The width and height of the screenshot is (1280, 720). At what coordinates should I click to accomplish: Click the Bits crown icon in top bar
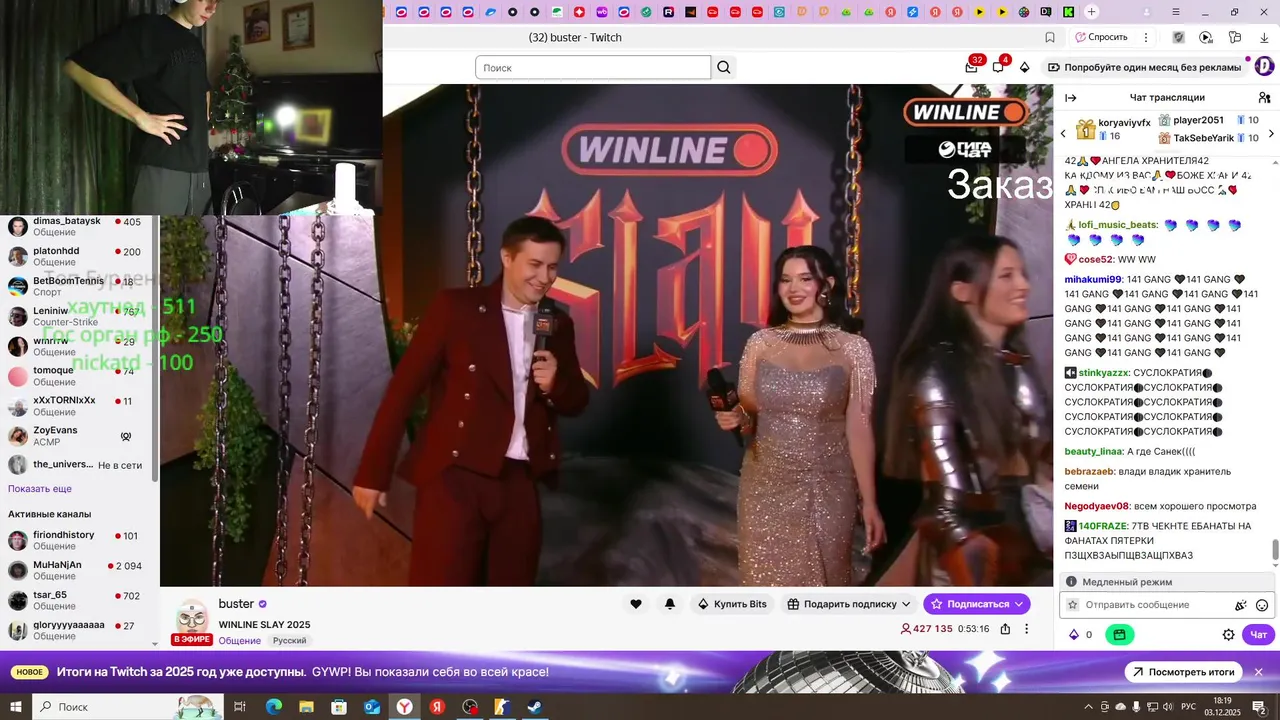click(1024, 67)
